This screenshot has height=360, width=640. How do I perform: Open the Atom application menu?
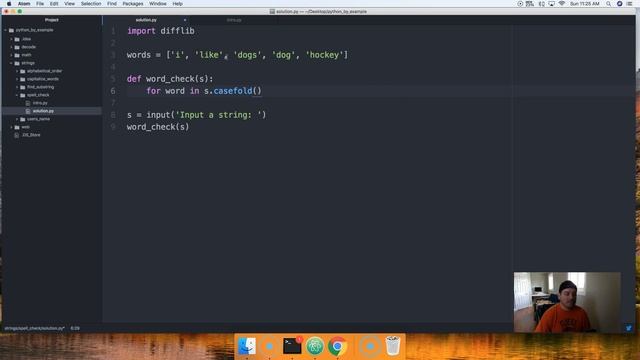[x=24, y=4]
